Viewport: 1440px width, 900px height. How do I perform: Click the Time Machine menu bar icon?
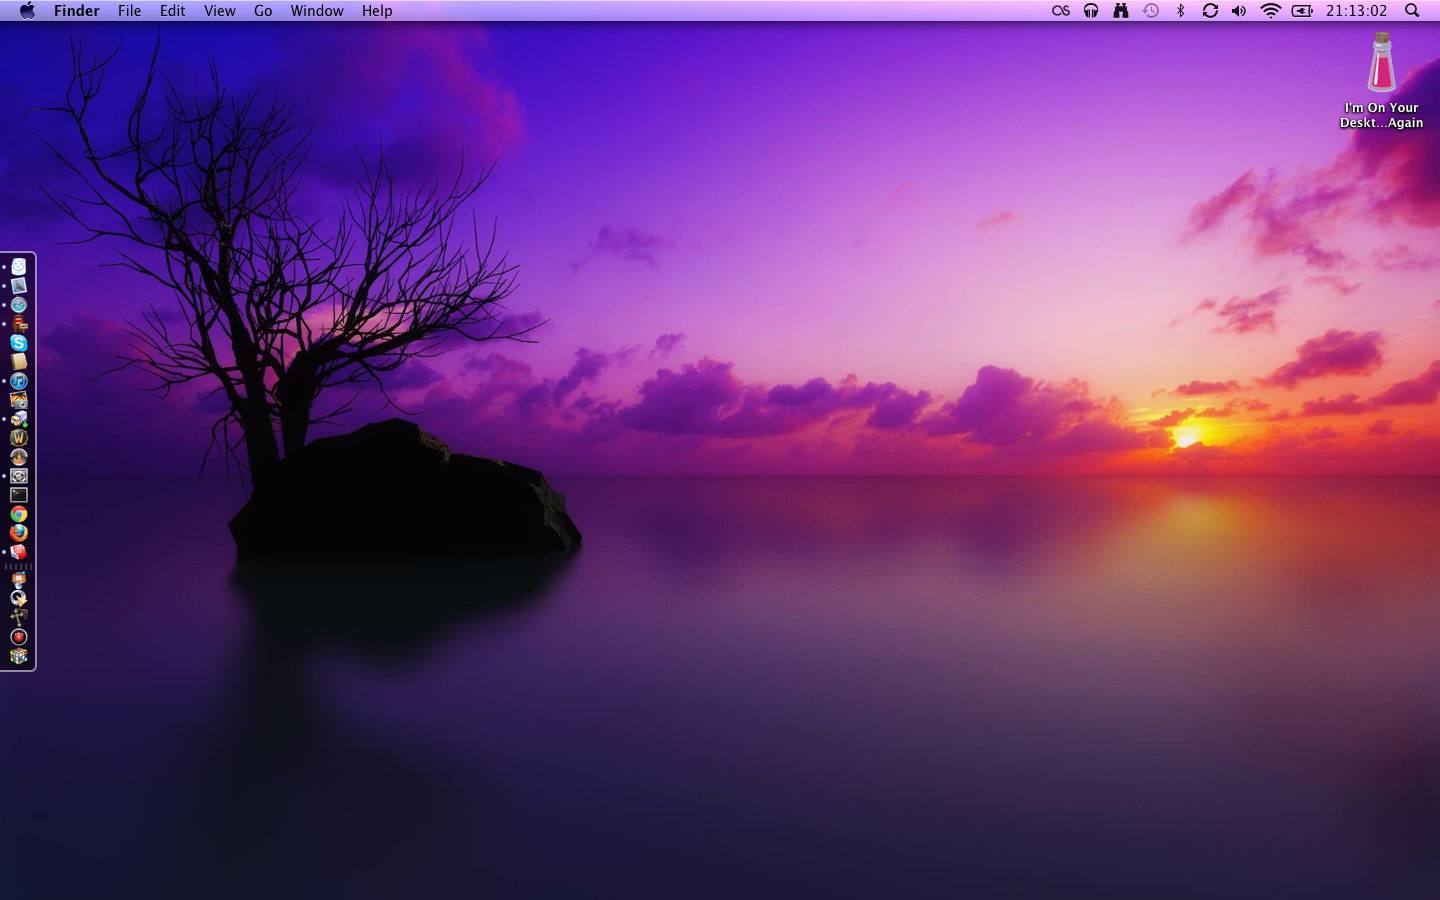pyautogui.click(x=1151, y=11)
